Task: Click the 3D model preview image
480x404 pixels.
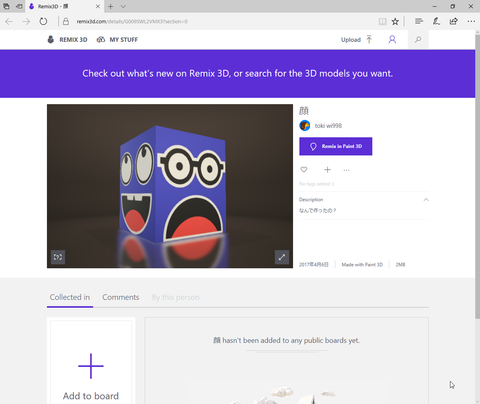Action: [x=170, y=186]
